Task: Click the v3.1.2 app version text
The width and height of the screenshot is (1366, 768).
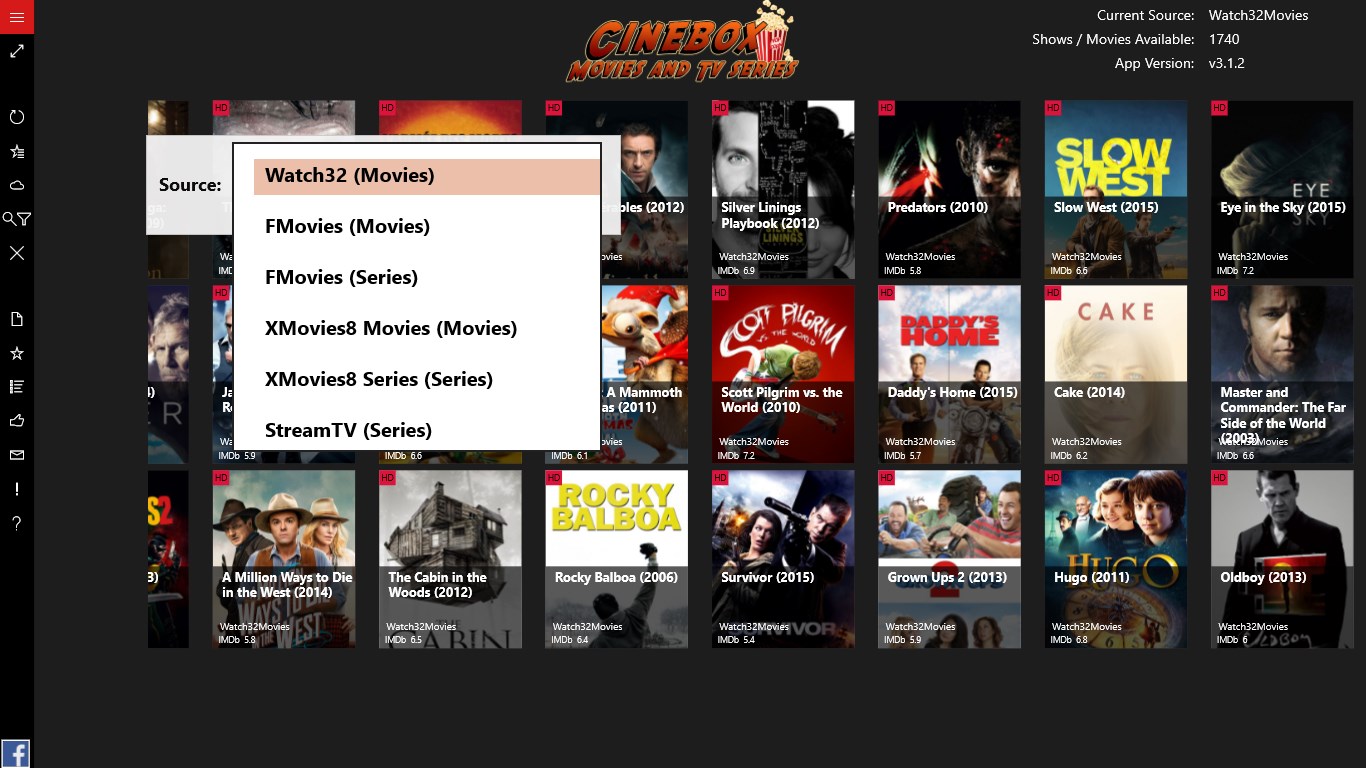Action: click(x=1226, y=63)
